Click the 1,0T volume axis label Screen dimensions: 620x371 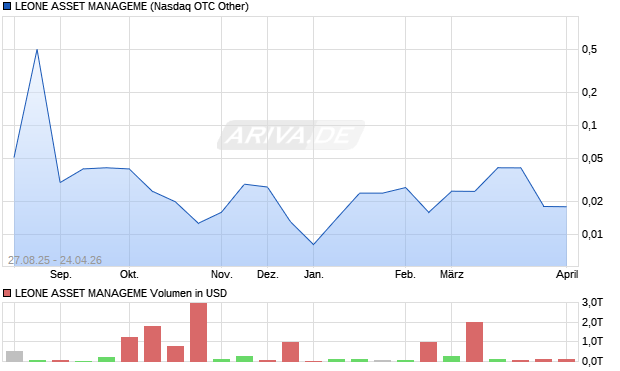click(x=592, y=341)
